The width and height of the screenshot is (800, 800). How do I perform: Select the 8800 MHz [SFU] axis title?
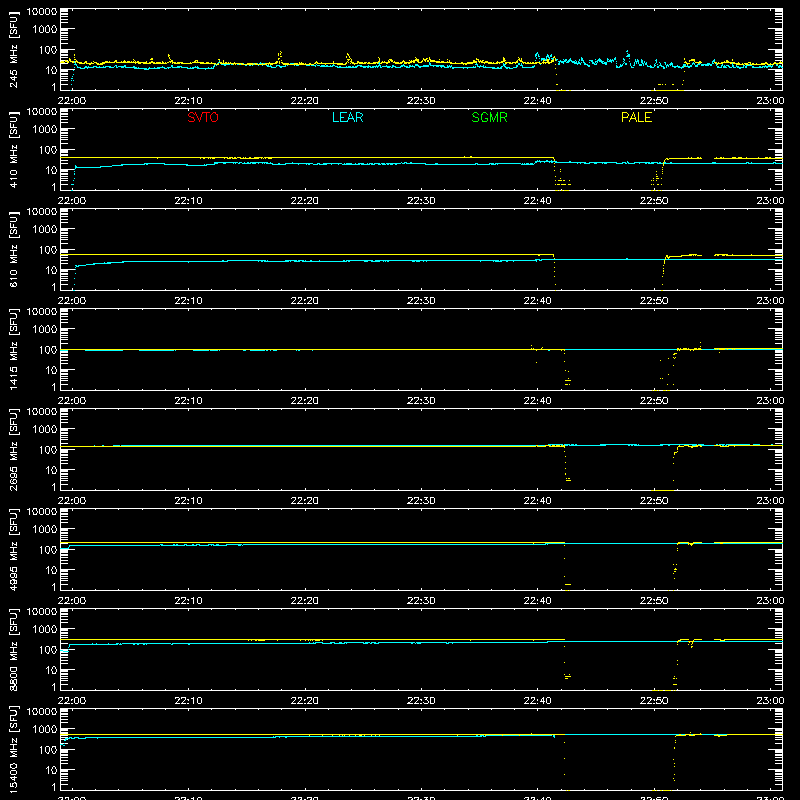13,649
